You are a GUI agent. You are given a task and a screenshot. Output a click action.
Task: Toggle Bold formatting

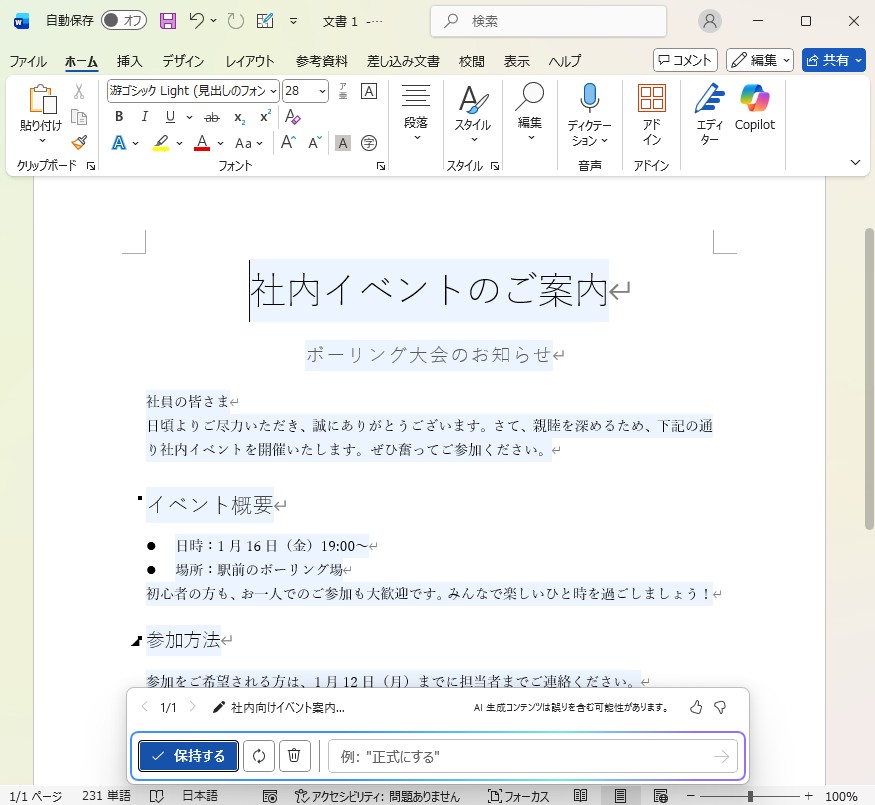(x=119, y=117)
